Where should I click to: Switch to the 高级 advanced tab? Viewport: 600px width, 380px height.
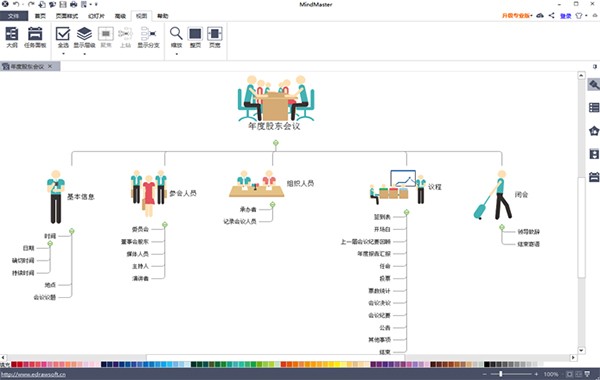click(x=120, y=16)
